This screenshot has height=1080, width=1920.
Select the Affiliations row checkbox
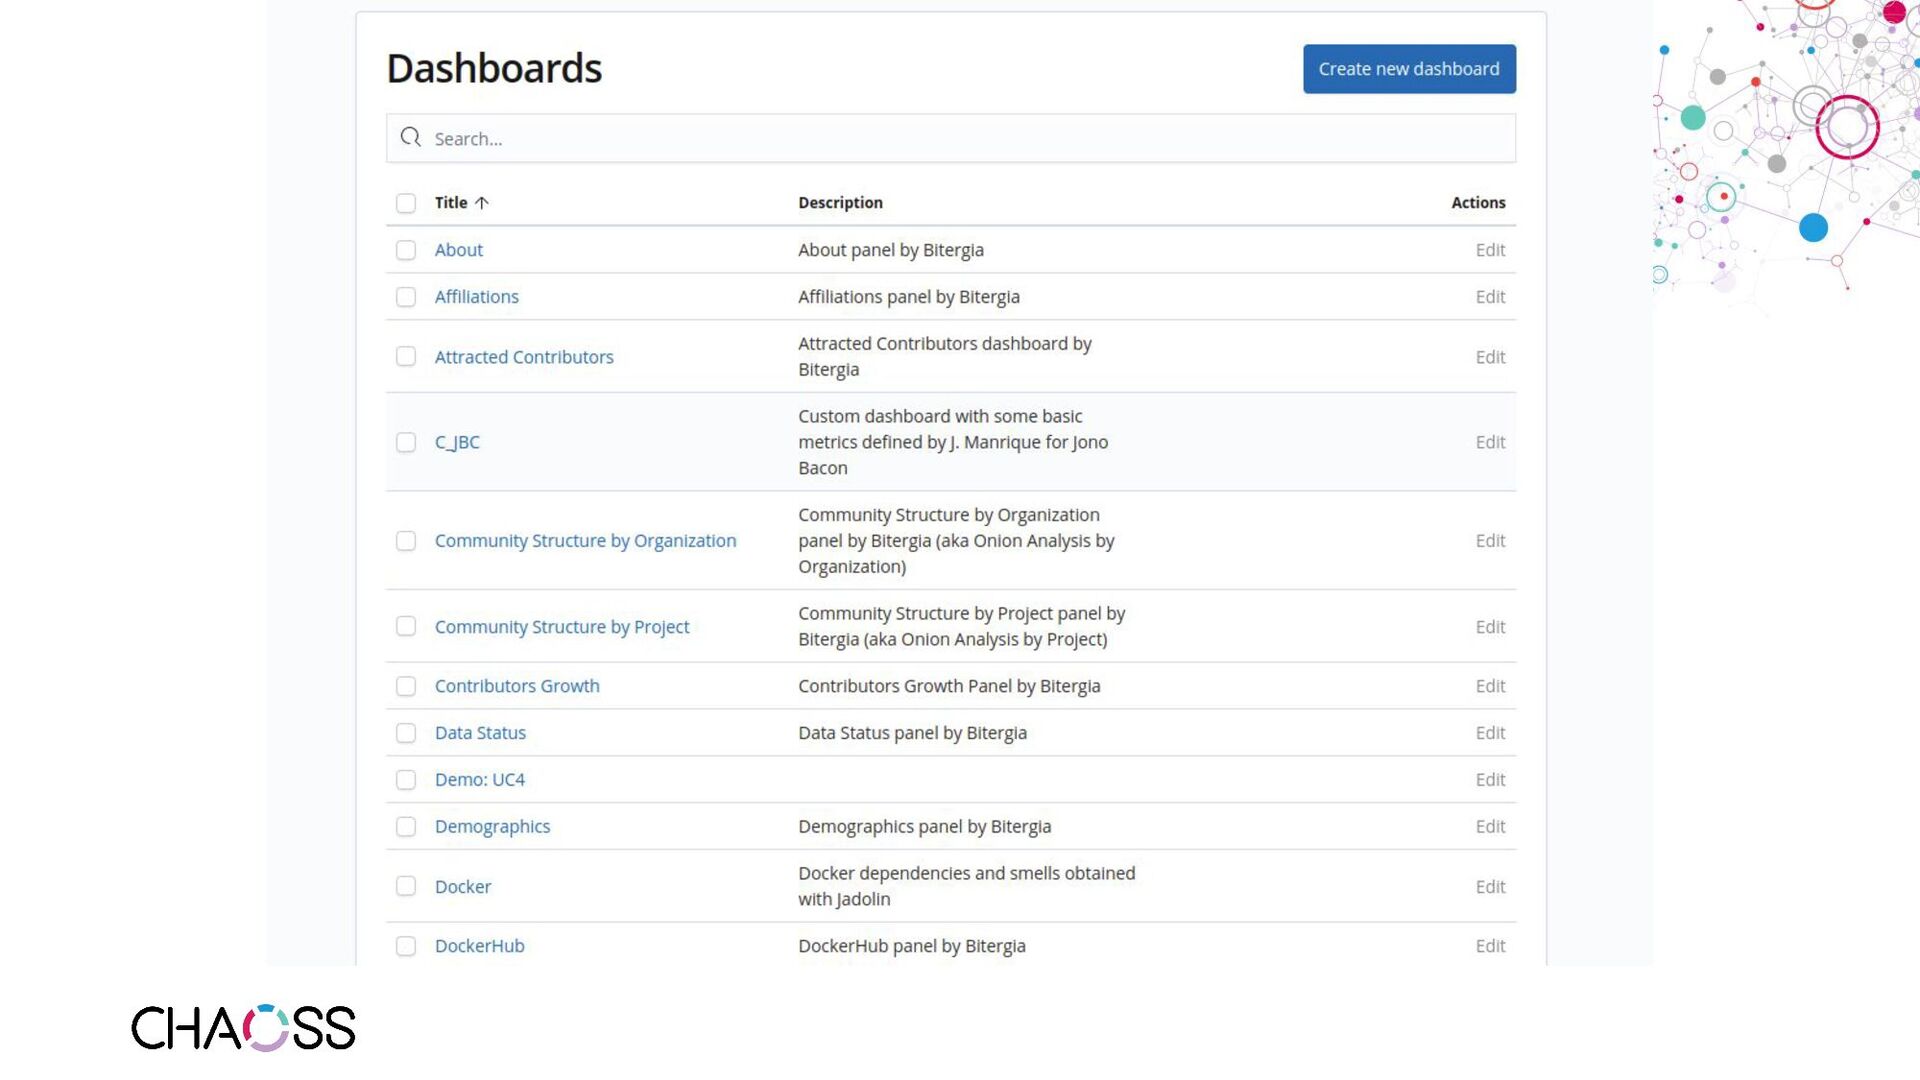pyautogui.click(x=406, y=297)
